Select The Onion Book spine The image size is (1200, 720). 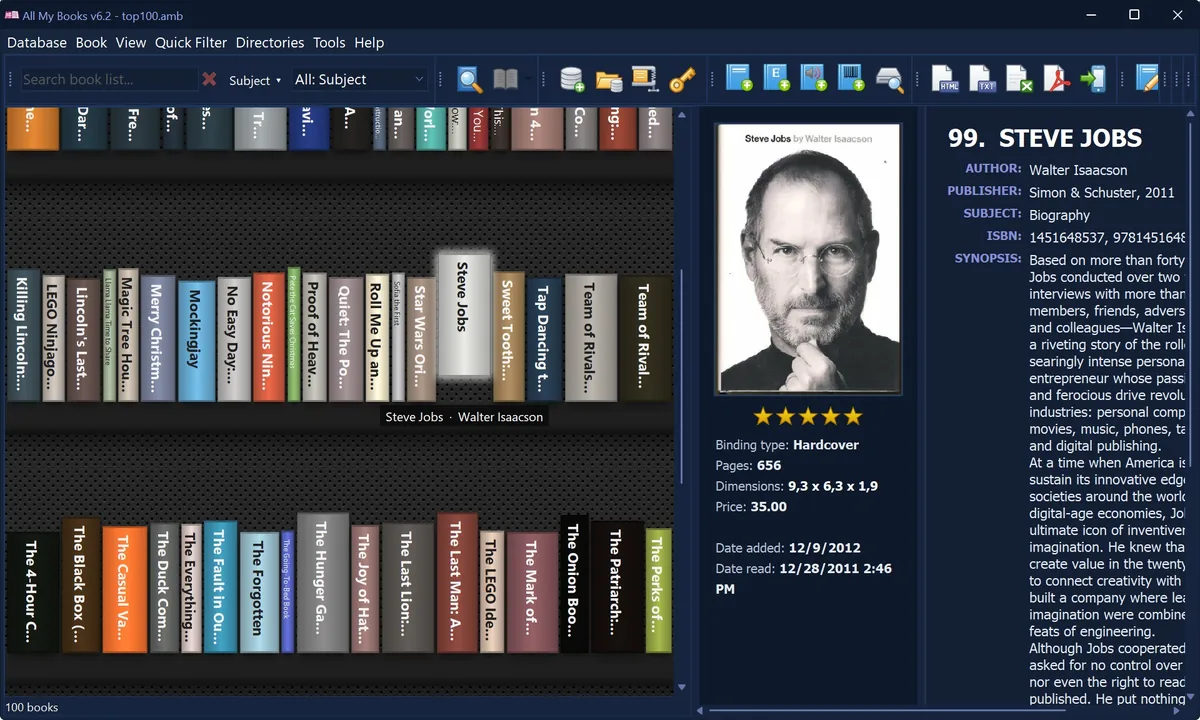573,584
